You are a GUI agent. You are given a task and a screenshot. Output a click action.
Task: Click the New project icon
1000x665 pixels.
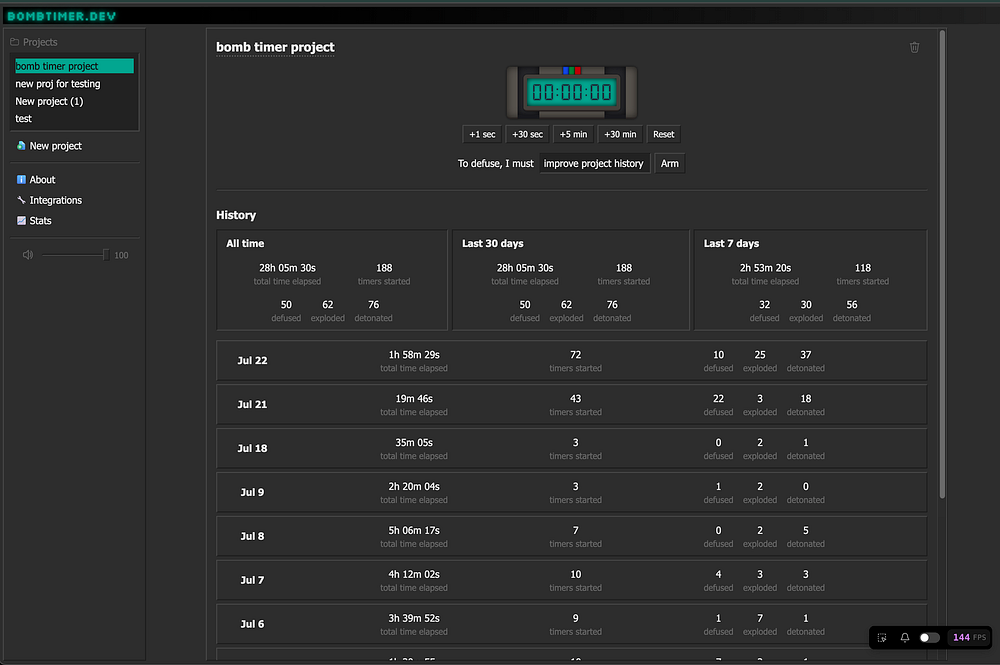(x=21, y=145)
